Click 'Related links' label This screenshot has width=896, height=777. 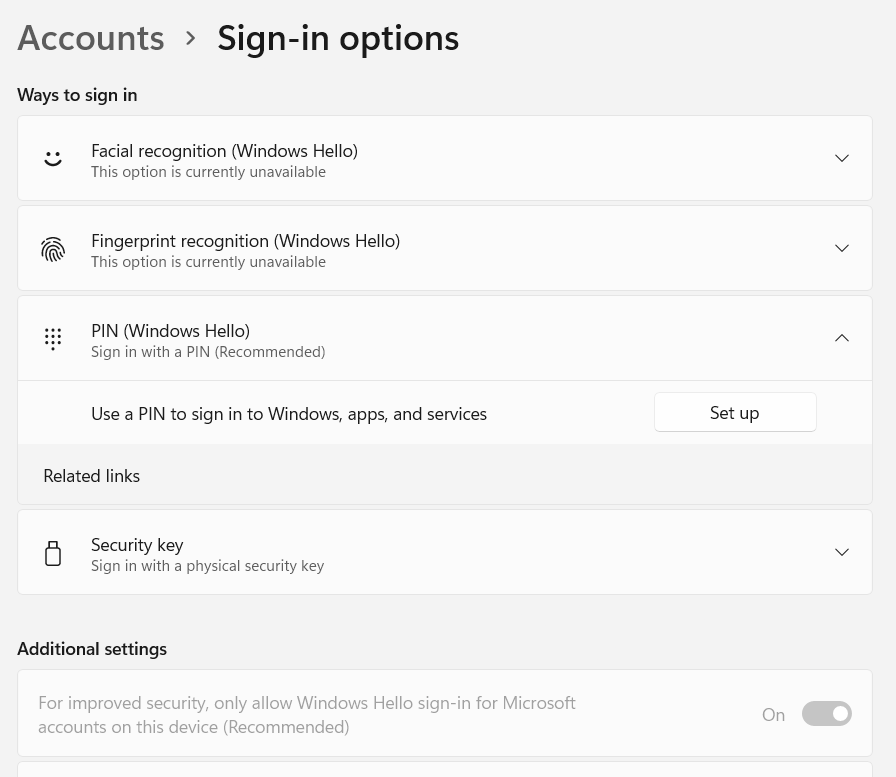[91, 476]
